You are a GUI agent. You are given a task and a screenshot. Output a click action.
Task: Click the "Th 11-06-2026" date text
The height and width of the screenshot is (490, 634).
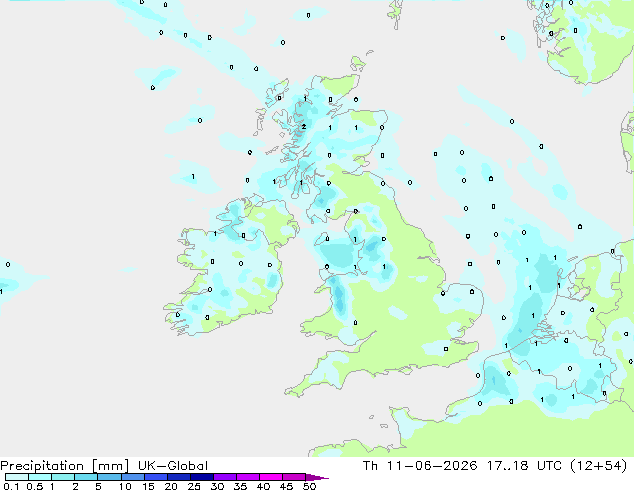pos(420,466)
